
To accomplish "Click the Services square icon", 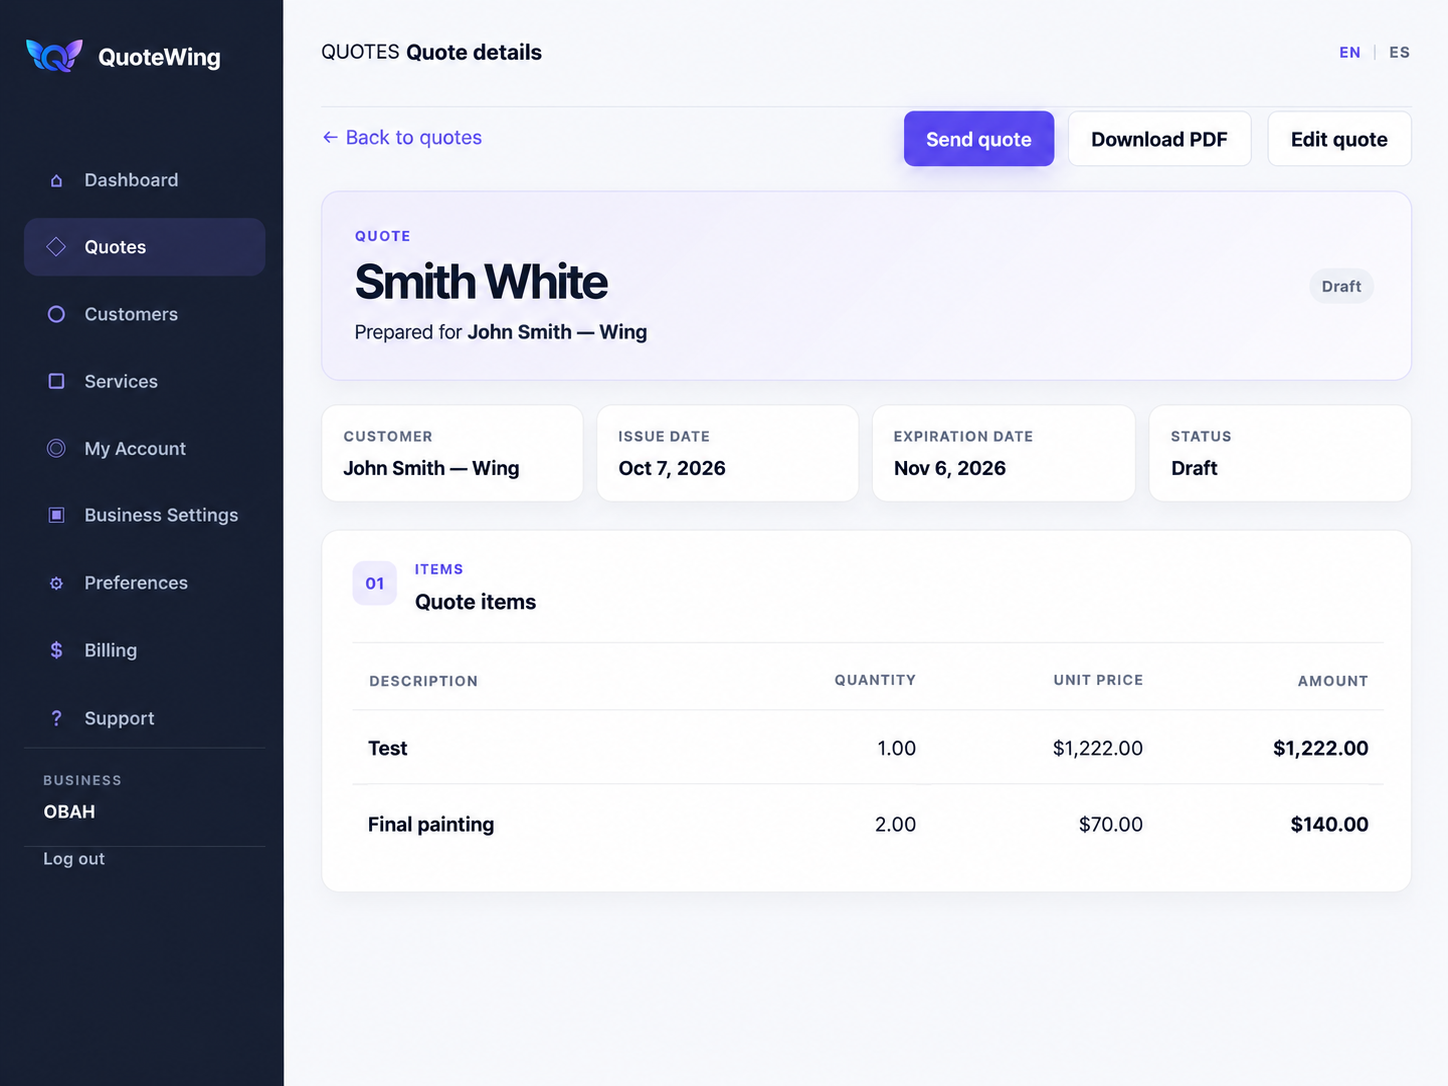I will [x=56, y=381].
